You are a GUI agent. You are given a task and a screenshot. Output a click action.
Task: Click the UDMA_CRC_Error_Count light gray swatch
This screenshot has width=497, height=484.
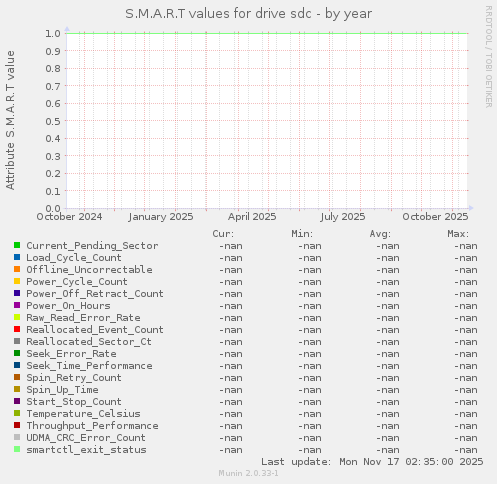pos(17,437)
